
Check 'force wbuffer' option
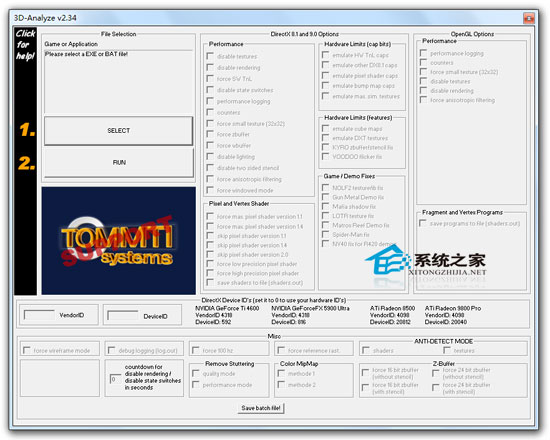coord(210,145)
